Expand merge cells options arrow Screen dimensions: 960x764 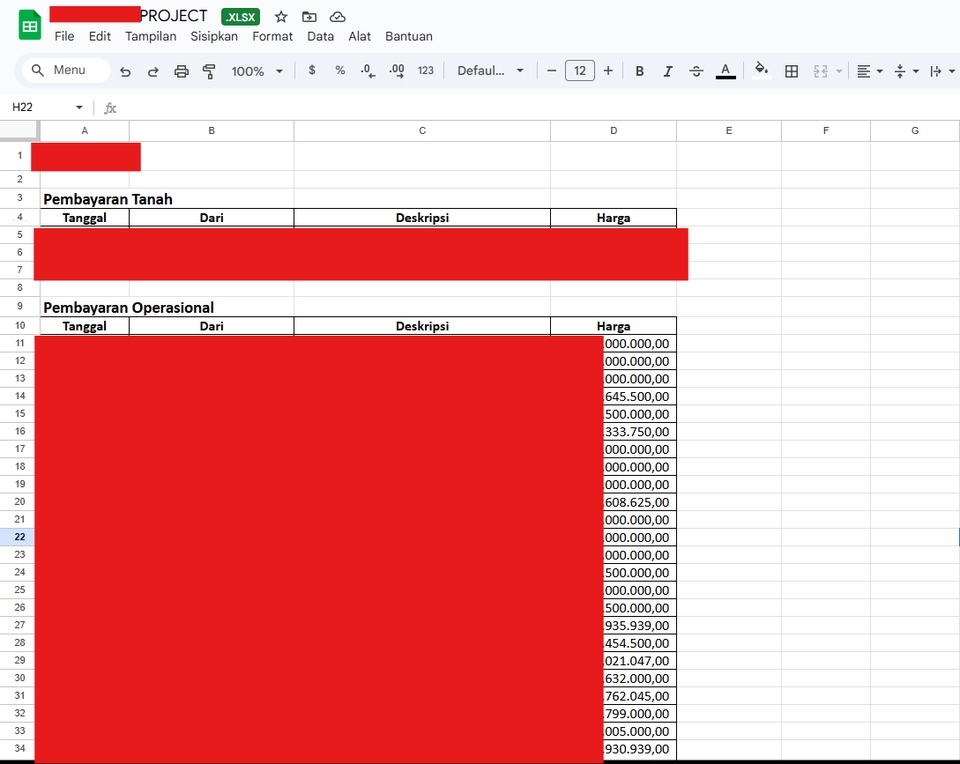tap(839, 72)
